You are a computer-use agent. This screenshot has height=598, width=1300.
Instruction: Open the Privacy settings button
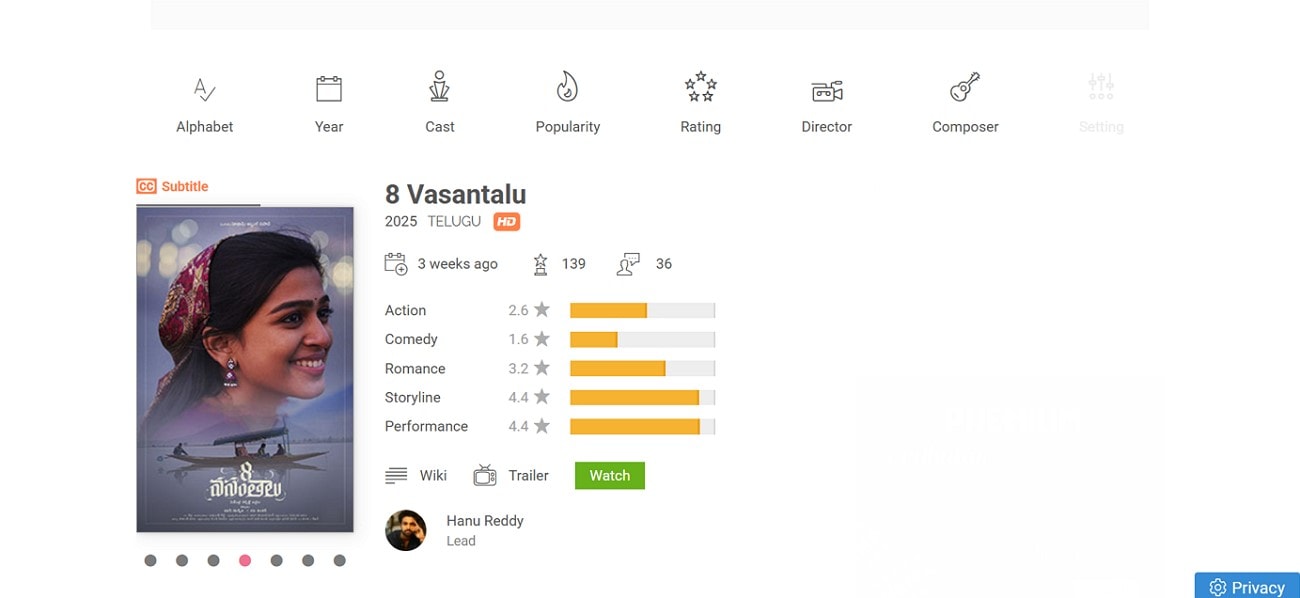pos(1246,587)
